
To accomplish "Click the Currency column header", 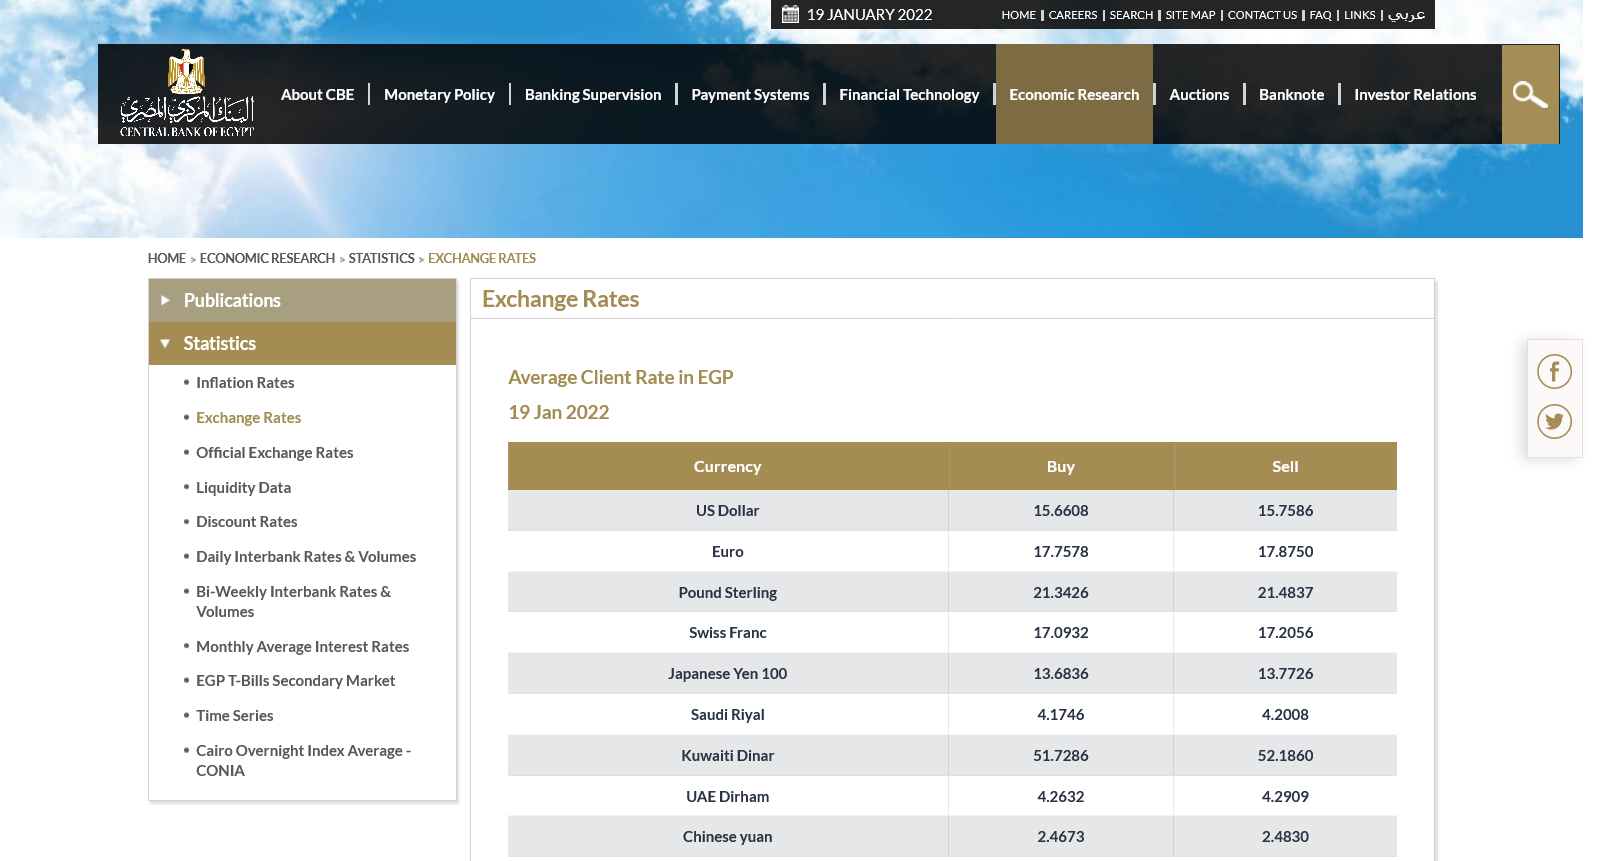I will pos(727,466).
